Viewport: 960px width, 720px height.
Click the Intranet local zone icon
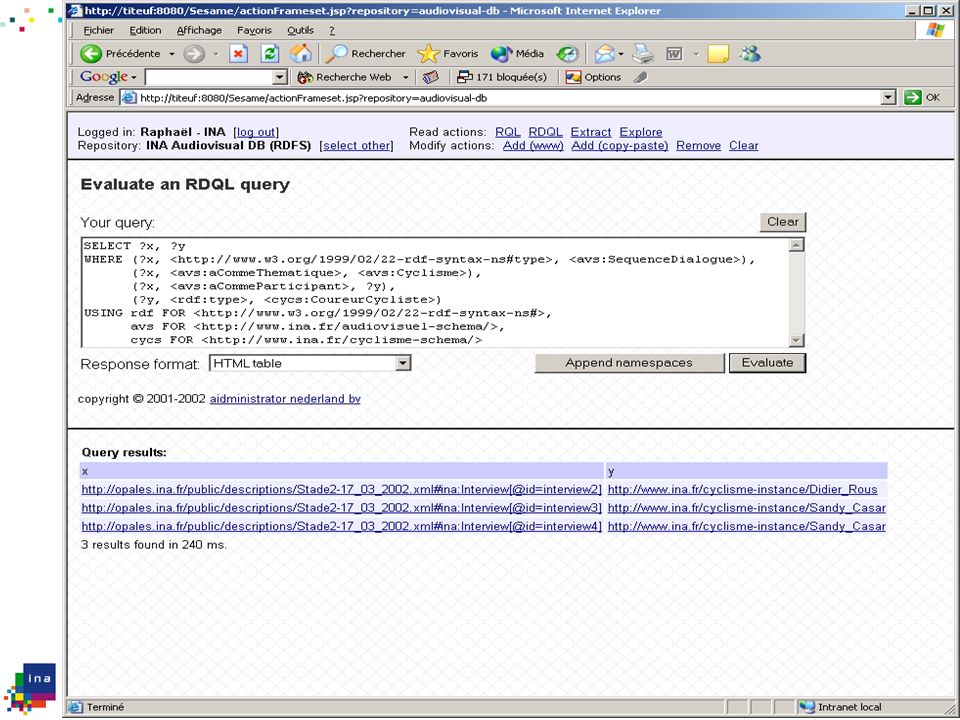tap(807, 707)
